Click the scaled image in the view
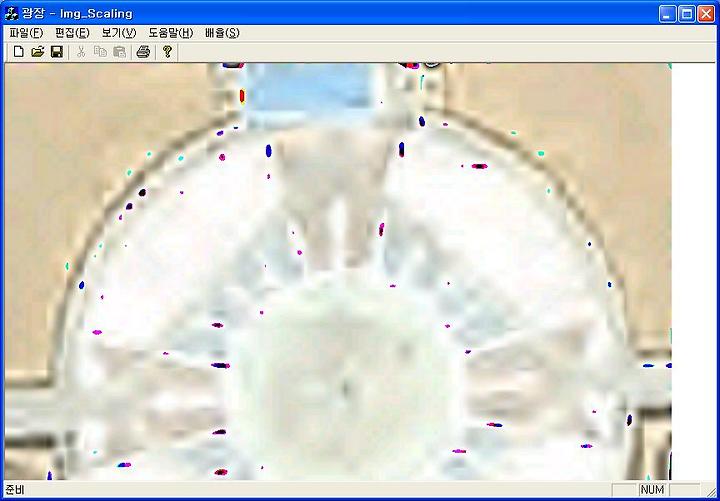 coord(338,271)
